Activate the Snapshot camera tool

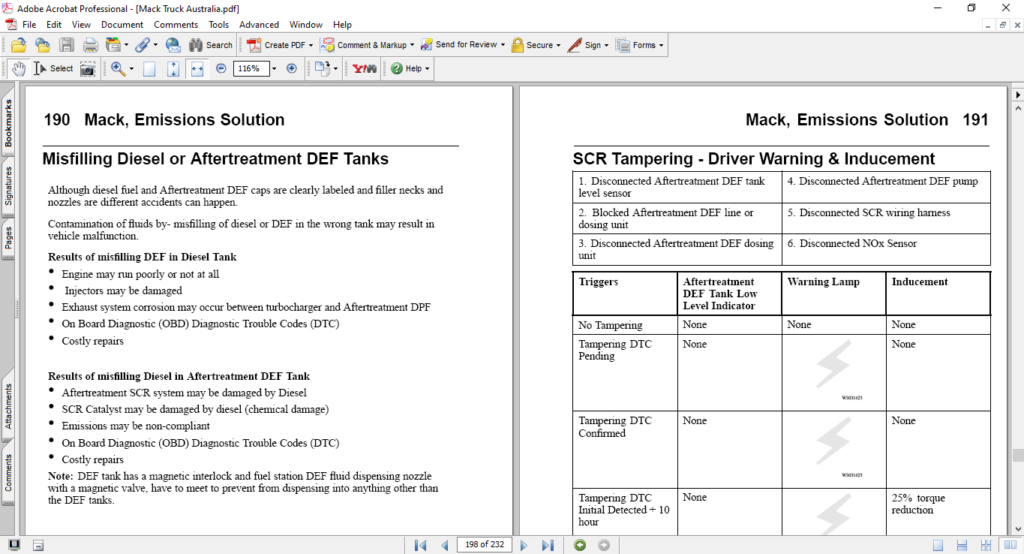coord(88,69)
